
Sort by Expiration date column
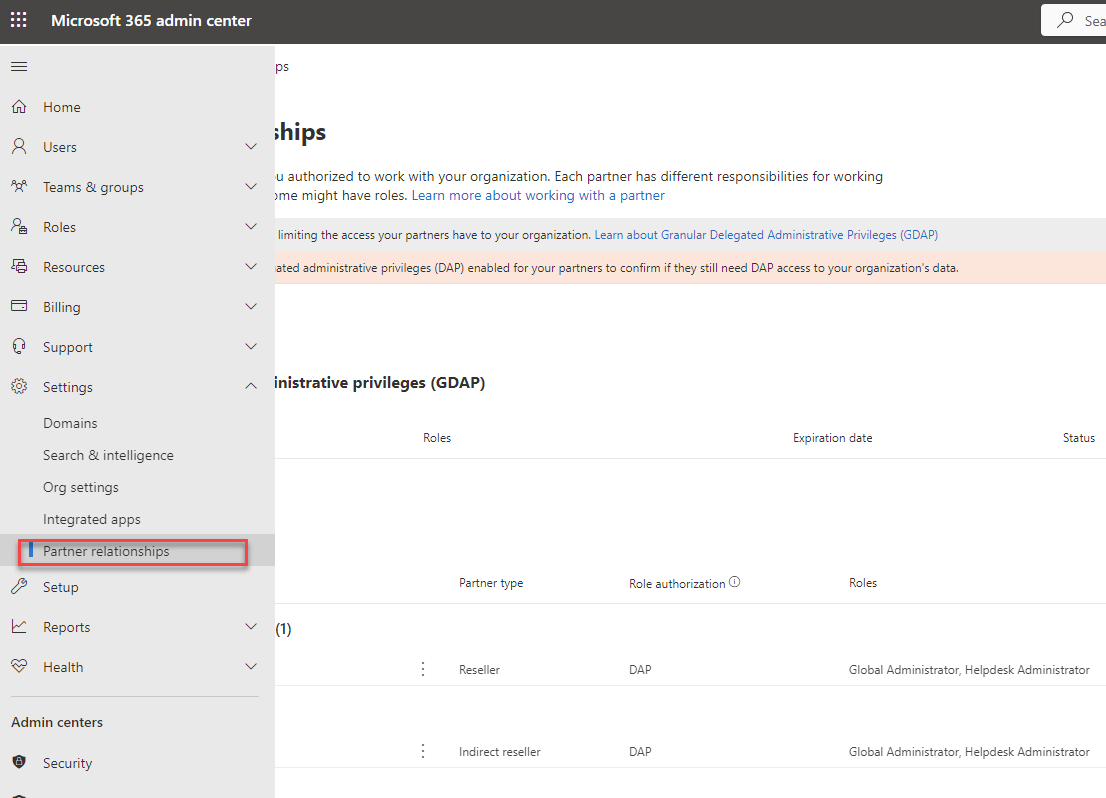(832, 438)
